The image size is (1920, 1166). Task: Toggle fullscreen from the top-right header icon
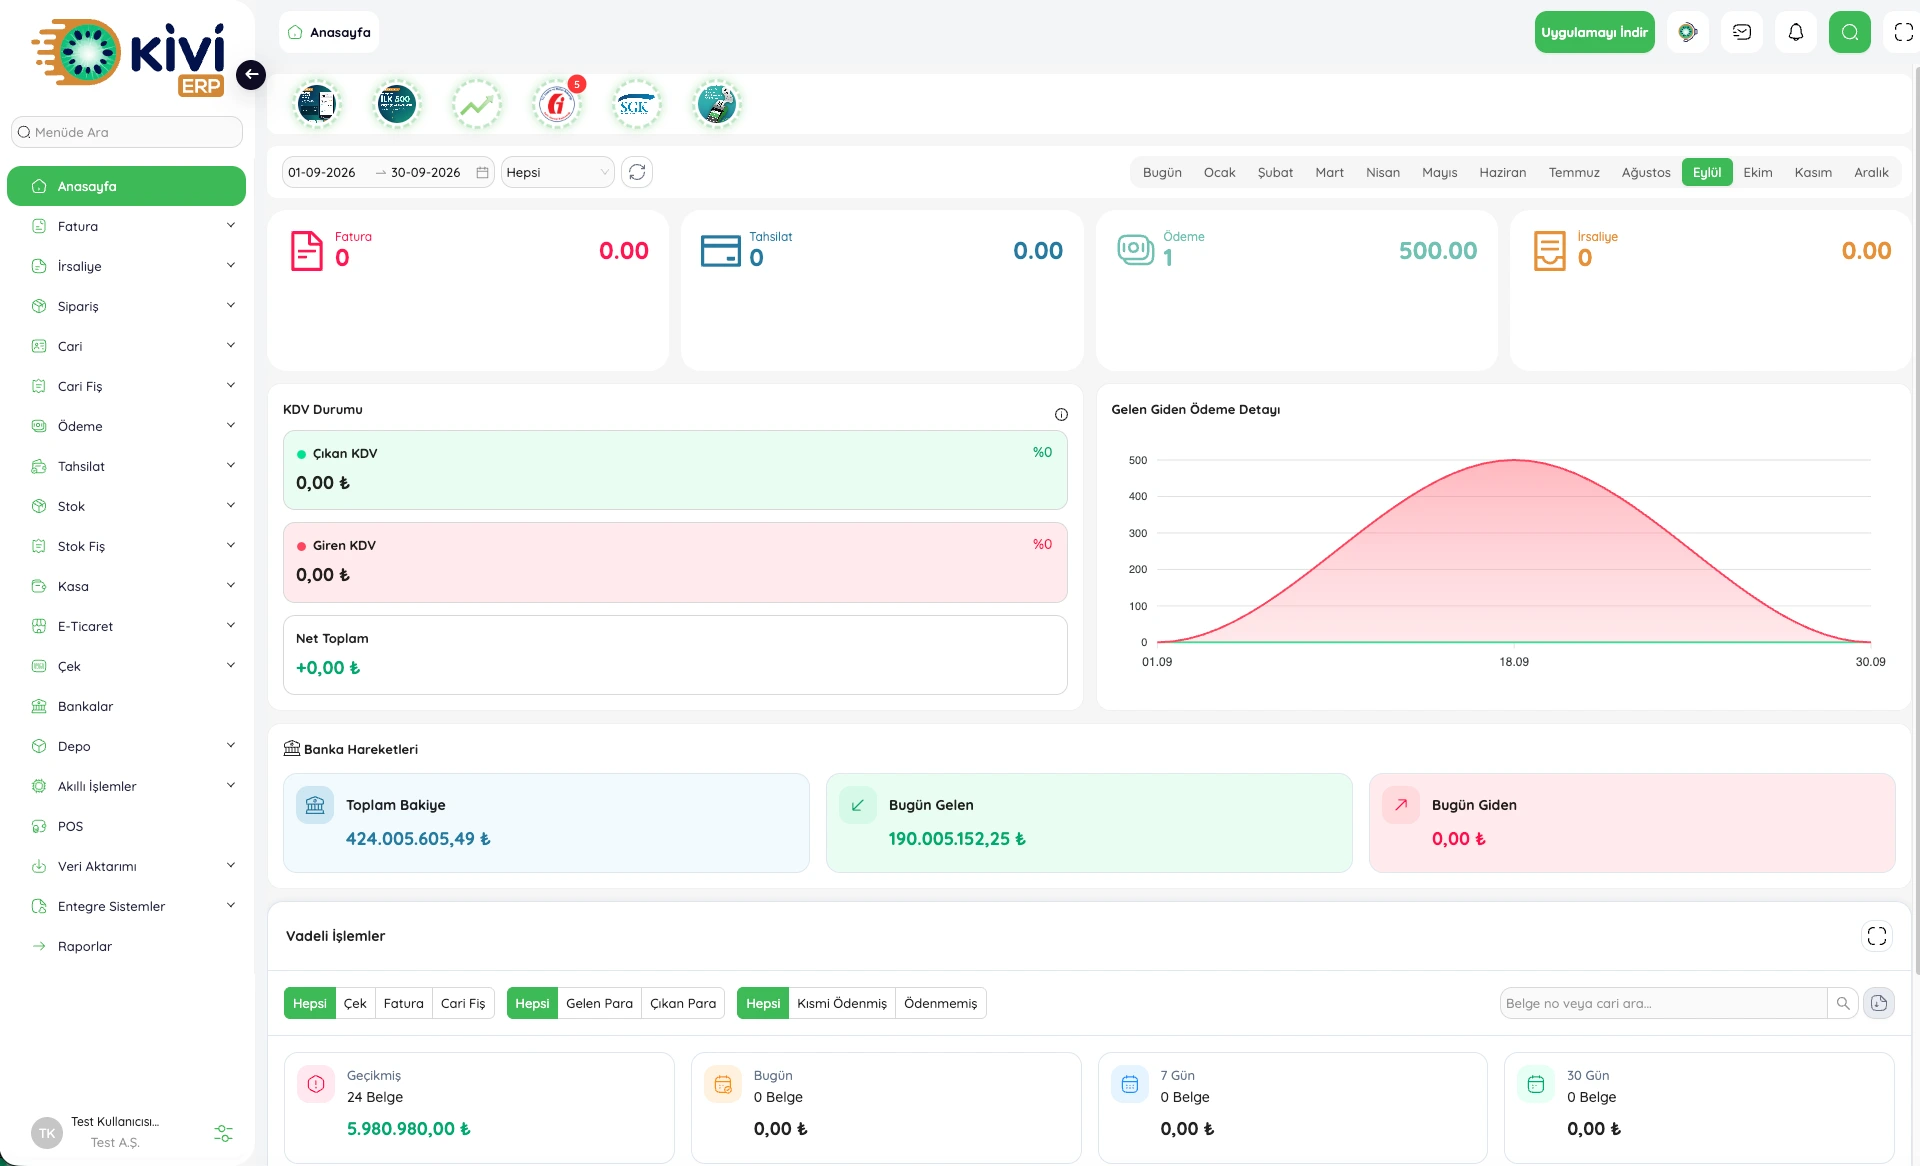1903,32
